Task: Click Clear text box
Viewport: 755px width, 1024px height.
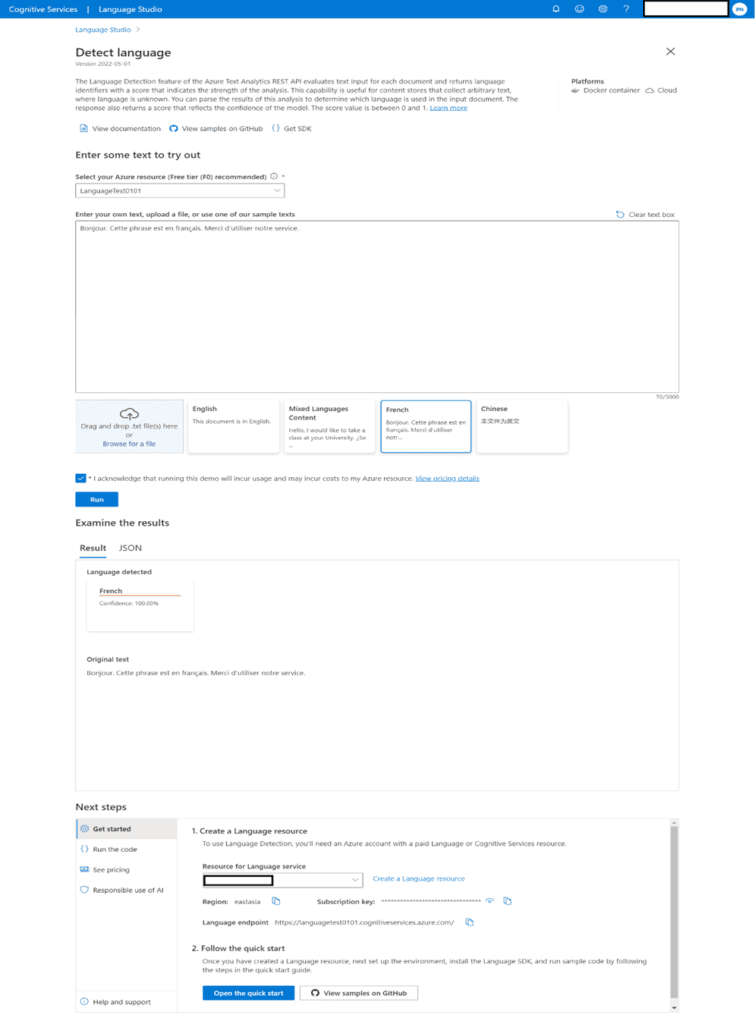Action: (x=645, y=214)
